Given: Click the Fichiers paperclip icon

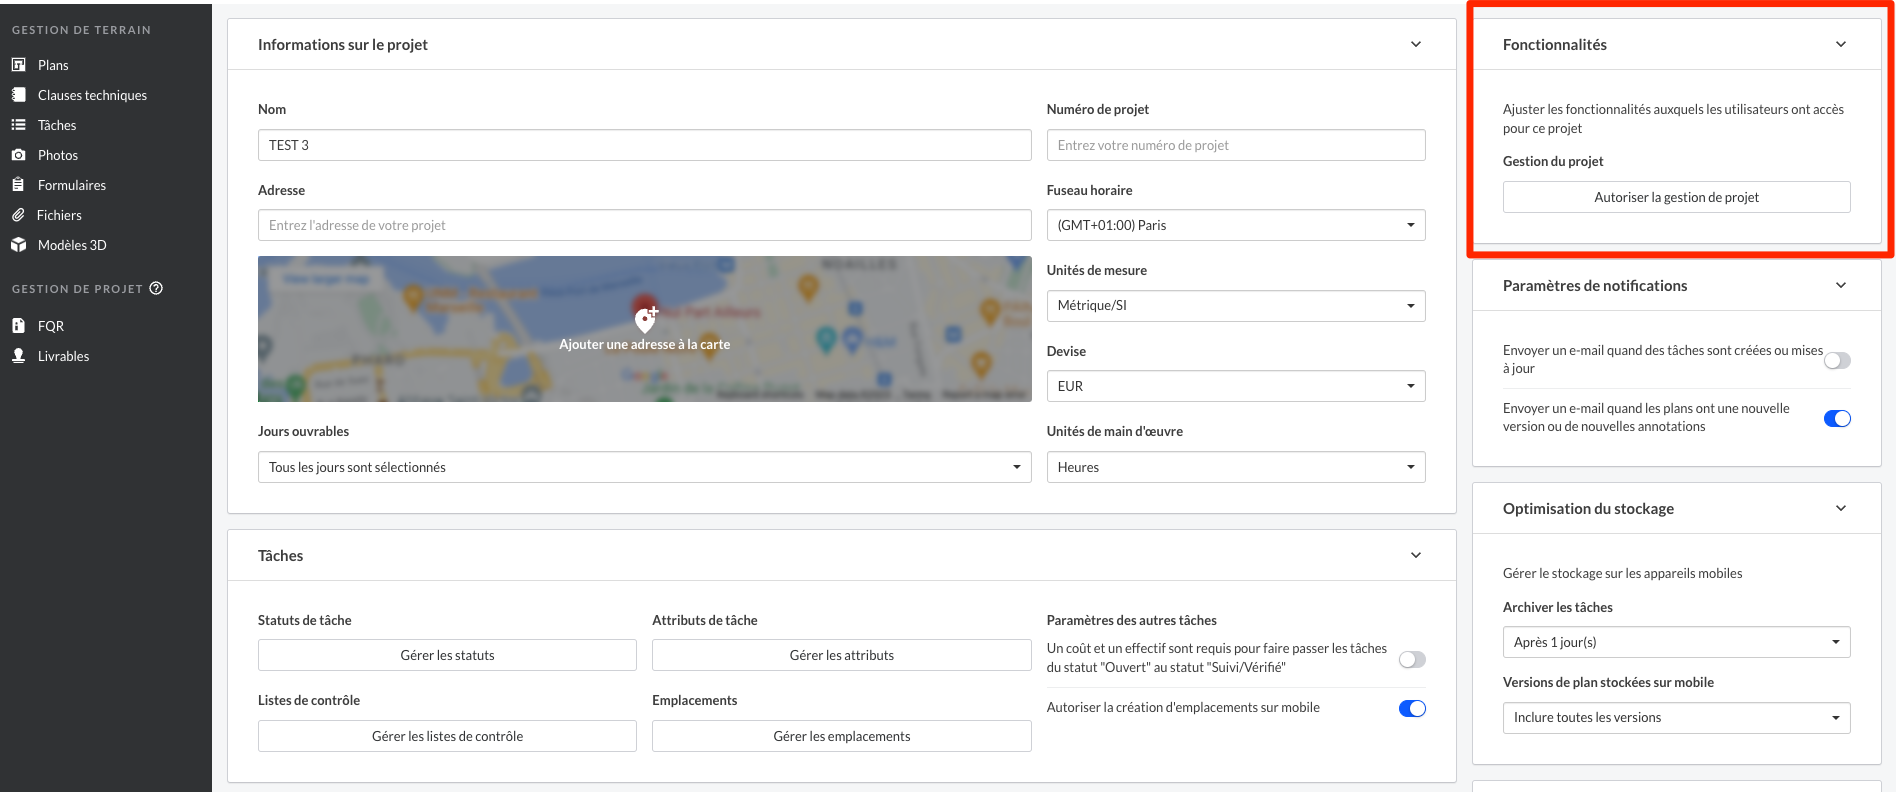Looking at the screenshot, I should pyautogui.click(x=18, y=215).
